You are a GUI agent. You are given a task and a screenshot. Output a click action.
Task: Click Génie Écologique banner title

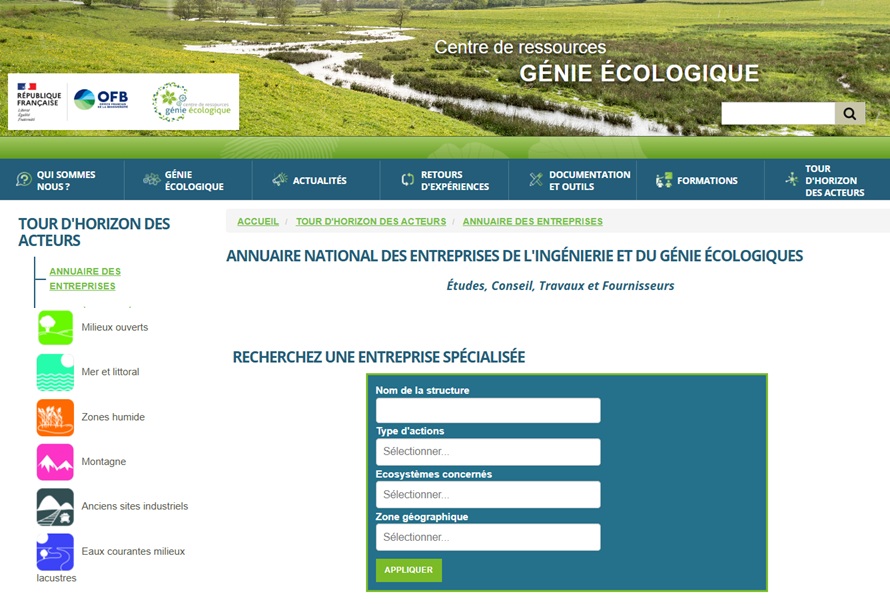click(639, 73)
